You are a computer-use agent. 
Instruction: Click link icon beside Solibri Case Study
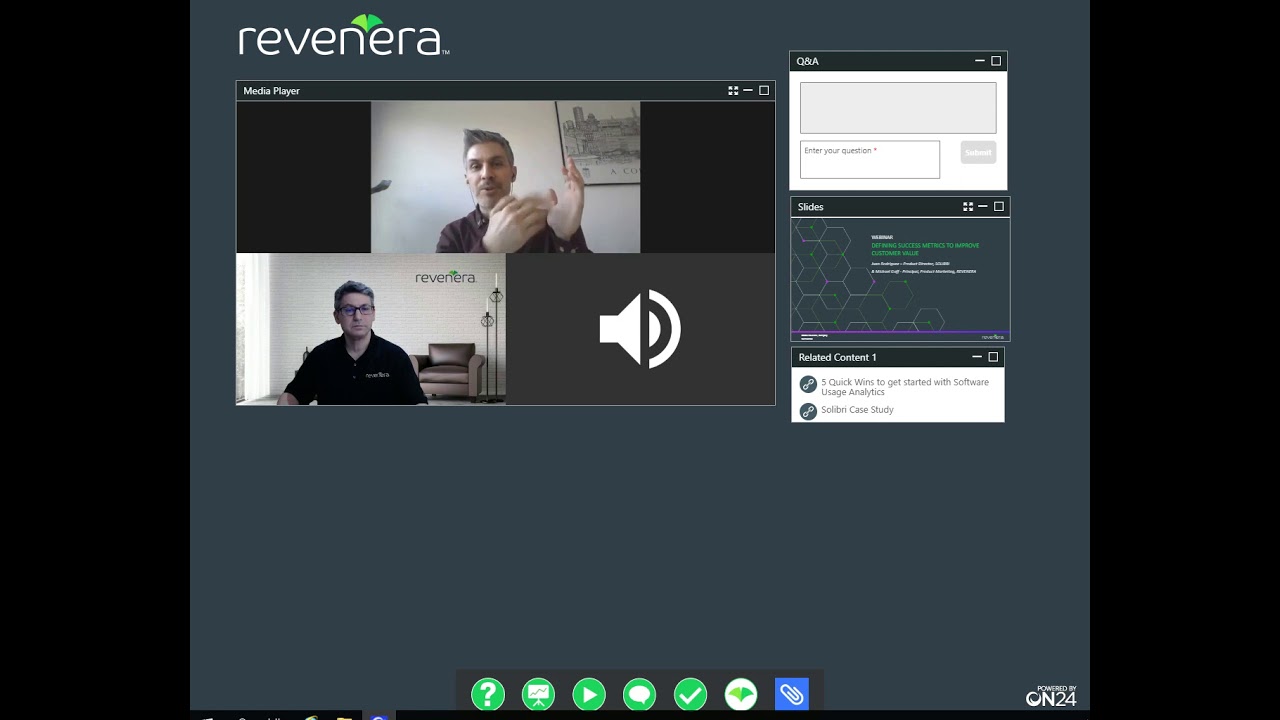(x=808, y=411)
